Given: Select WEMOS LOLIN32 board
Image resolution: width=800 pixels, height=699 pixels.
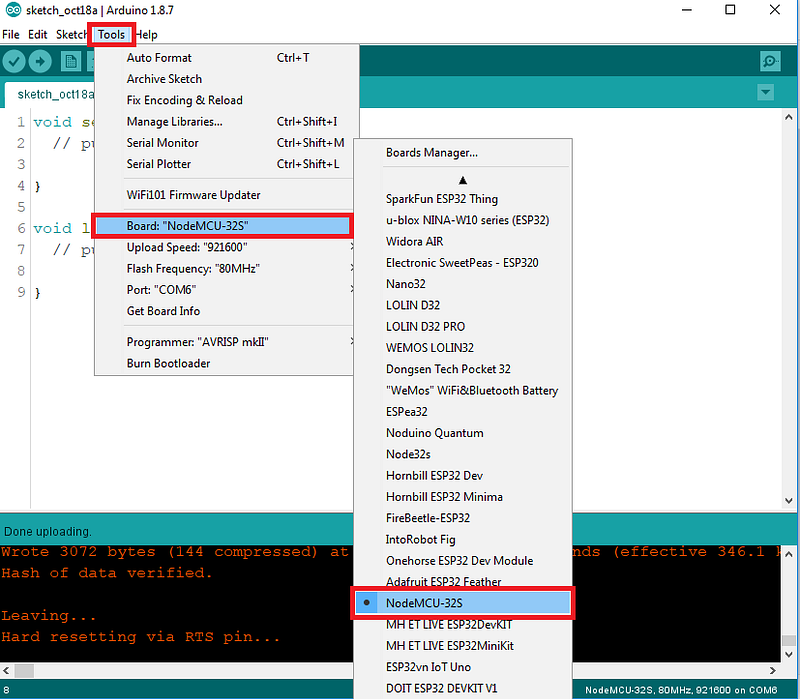Looking at the screenshot, I should pos(463,348).
